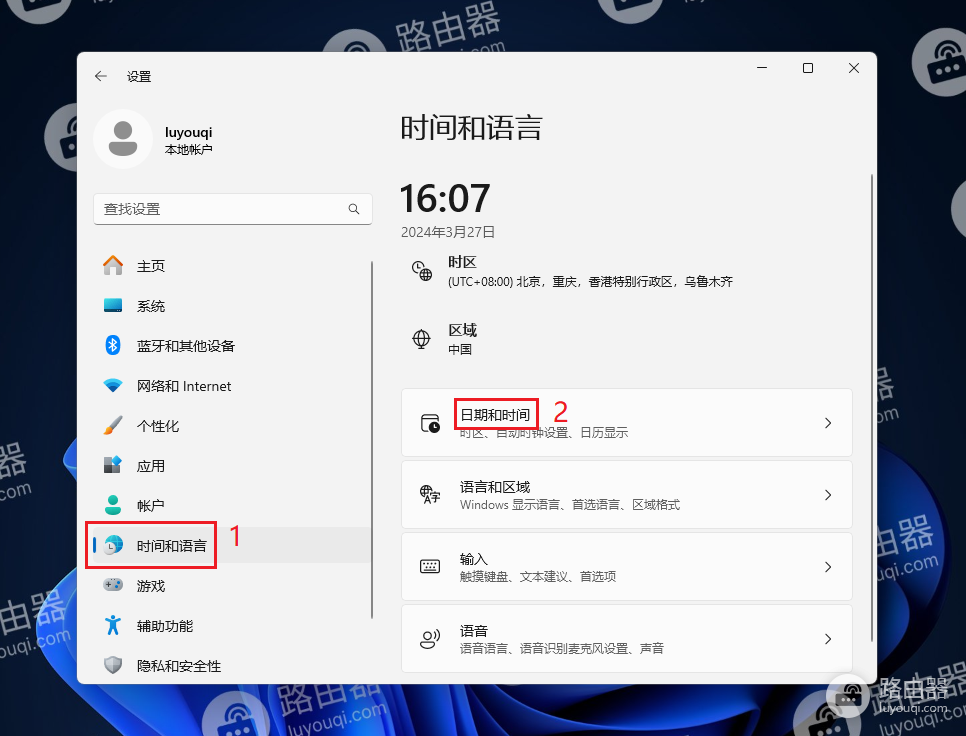Open the 日期和时间 settings card

[627, 423]
